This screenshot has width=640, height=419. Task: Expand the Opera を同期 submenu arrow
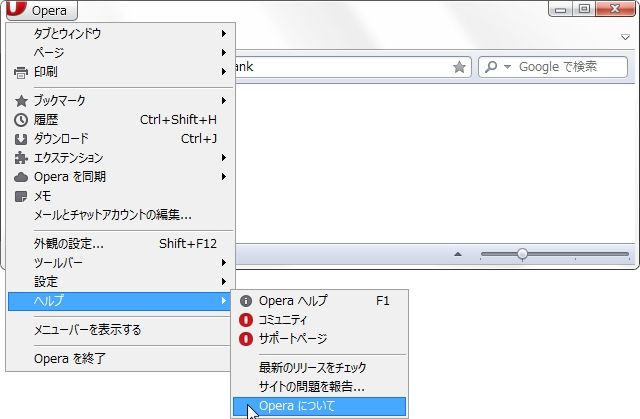click(224, 177)
